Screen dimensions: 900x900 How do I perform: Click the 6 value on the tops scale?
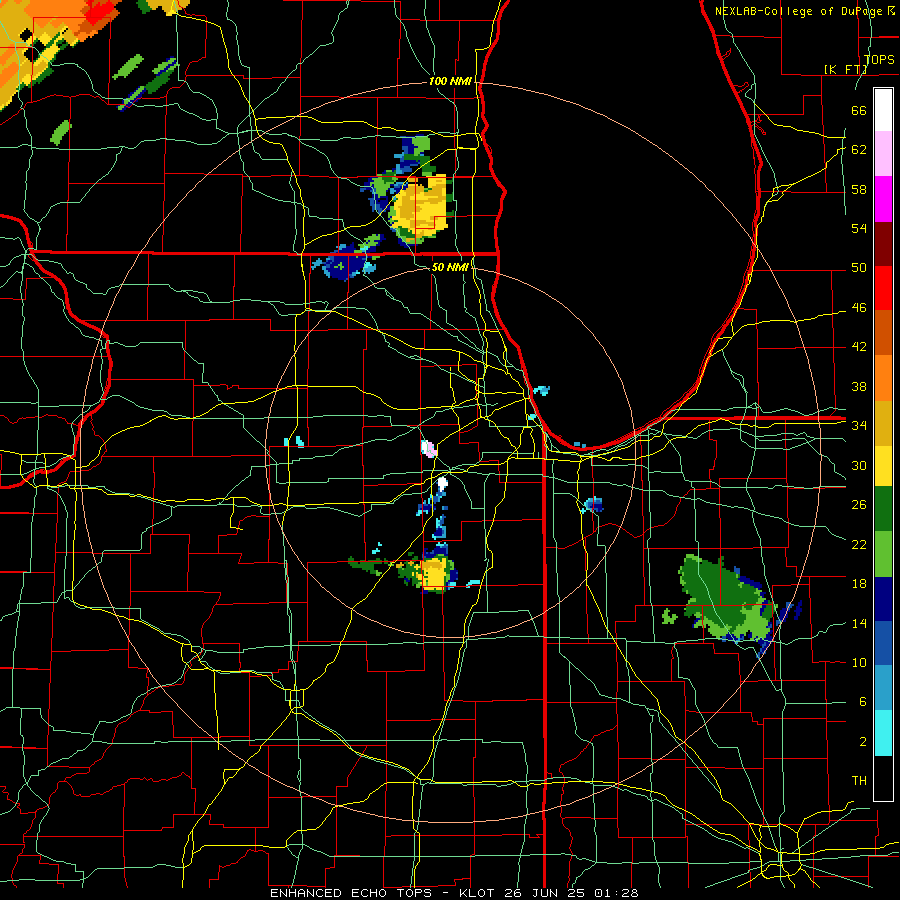(862, 702)
